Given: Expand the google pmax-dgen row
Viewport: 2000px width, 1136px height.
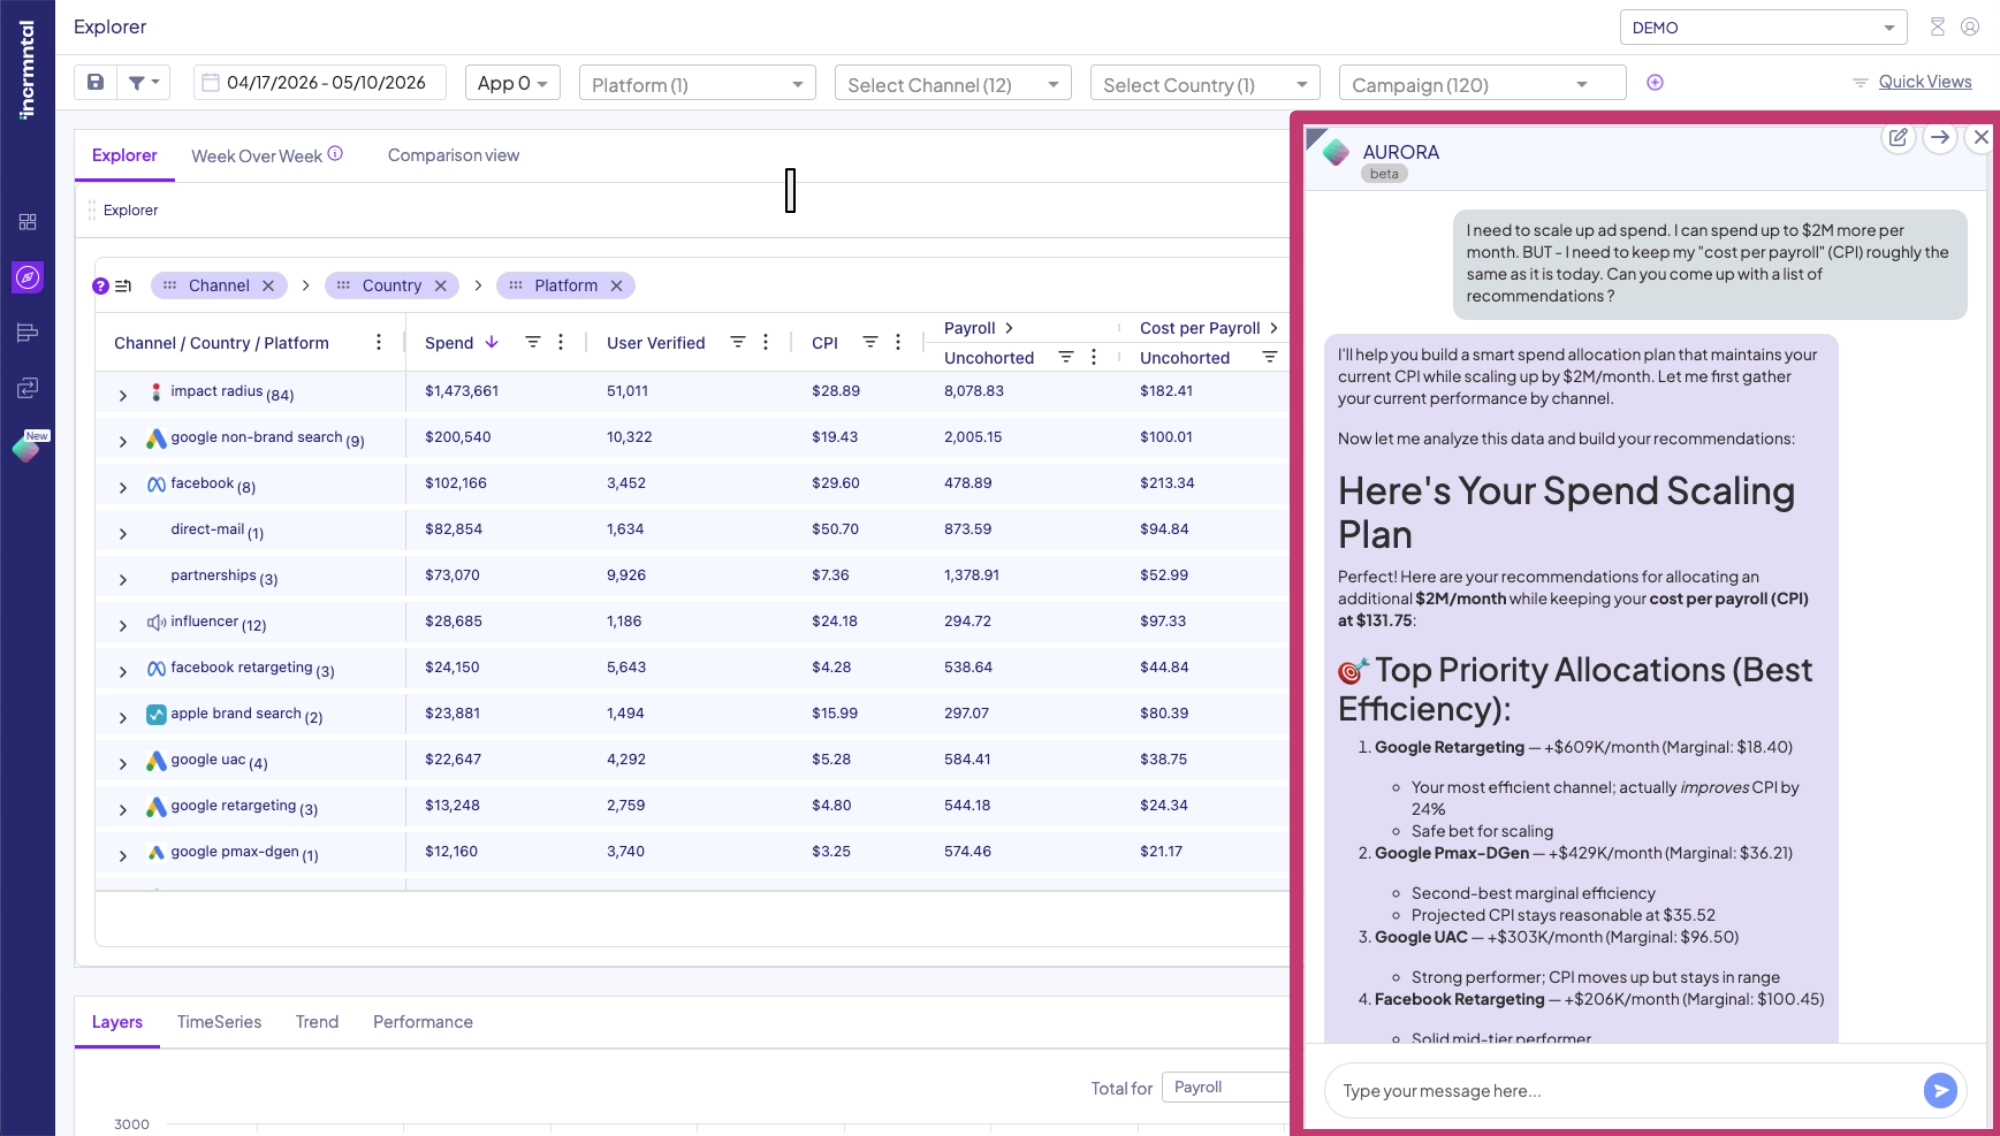Looking at the screenshot, I should click(123, 856).
